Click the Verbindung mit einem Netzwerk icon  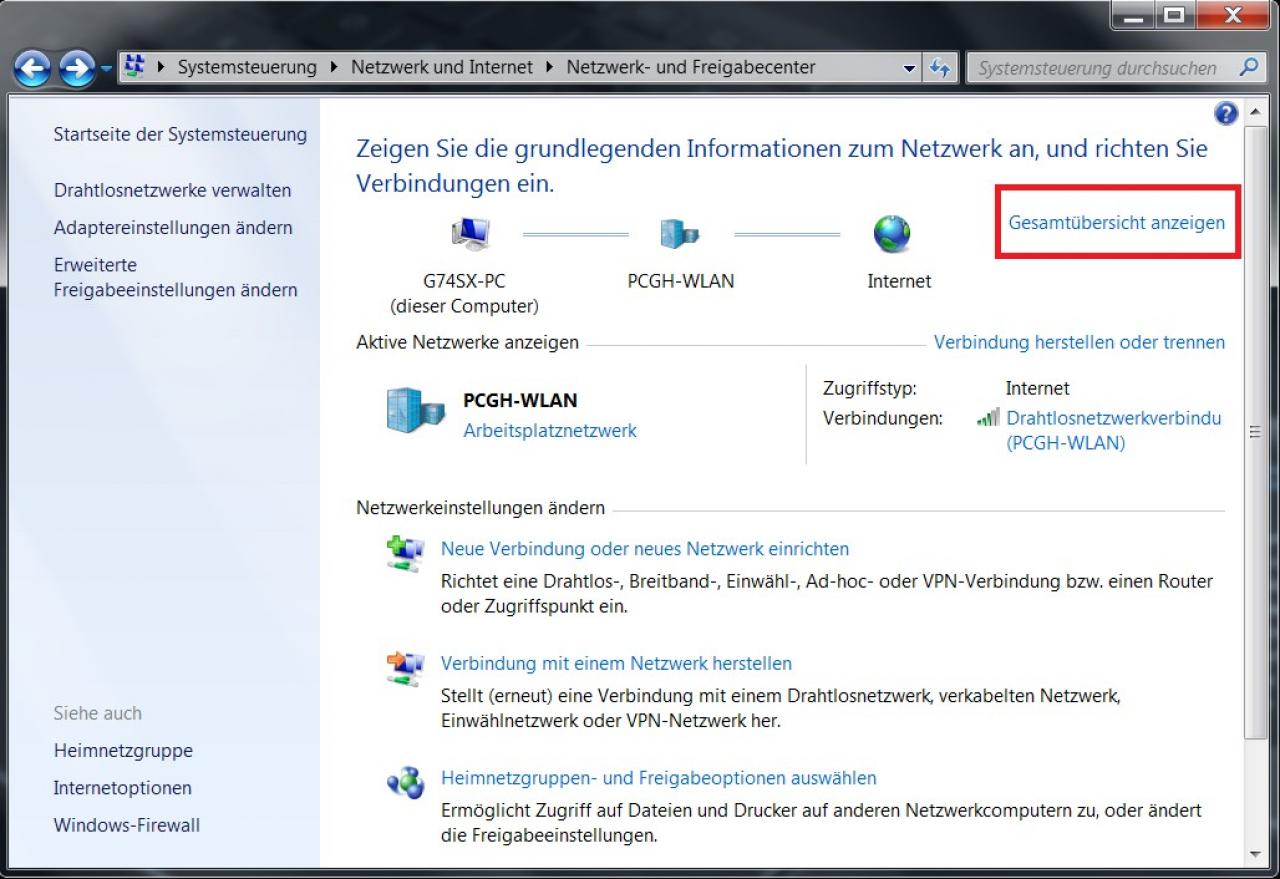tap(406, 668)
